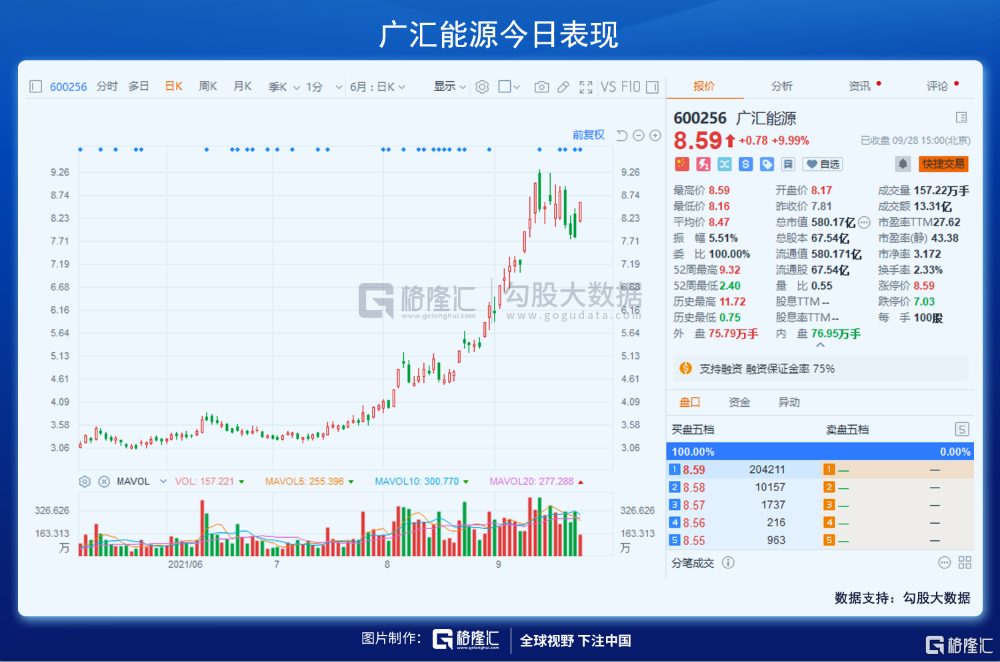Screen dimensions: 1000x662
Task: Select bid level 2 price 8.58
Action: click(694, 488)
